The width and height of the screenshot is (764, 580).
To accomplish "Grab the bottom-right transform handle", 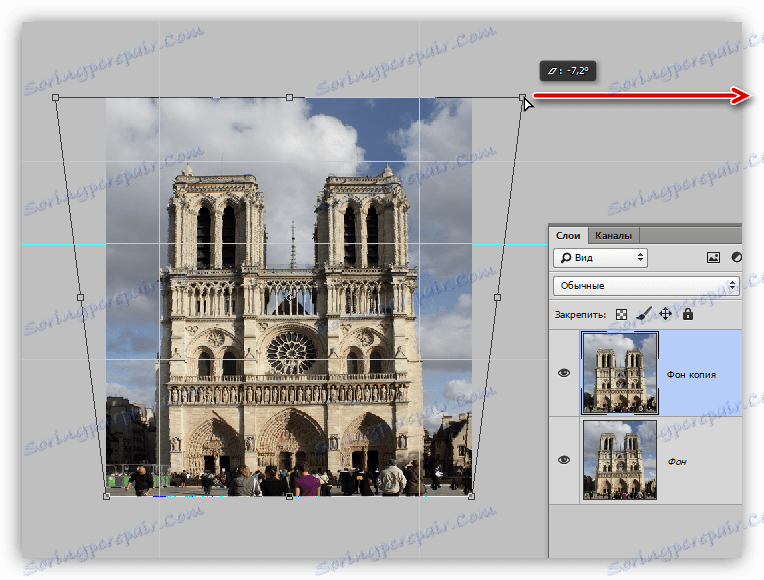I will 471,496.
